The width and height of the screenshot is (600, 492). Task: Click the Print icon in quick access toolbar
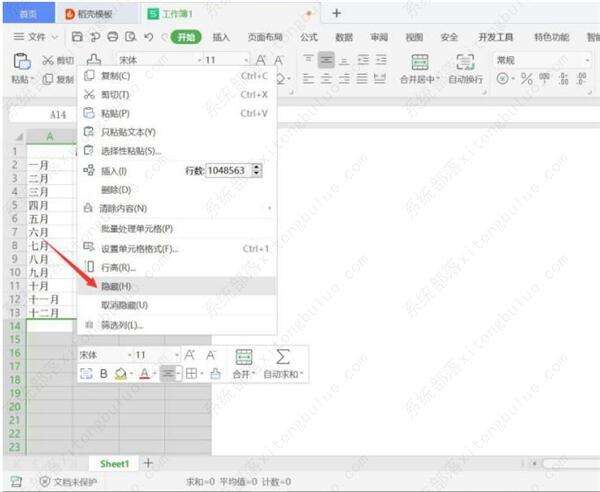(x=112, y=37)
